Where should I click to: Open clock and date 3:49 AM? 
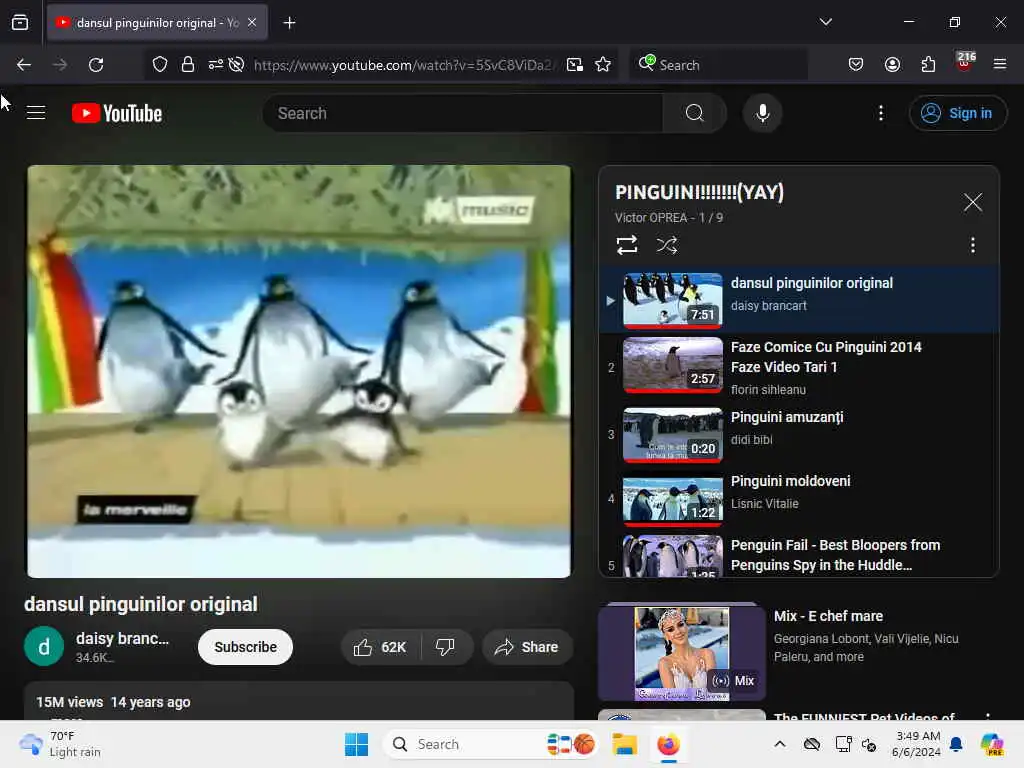(916, 744)
